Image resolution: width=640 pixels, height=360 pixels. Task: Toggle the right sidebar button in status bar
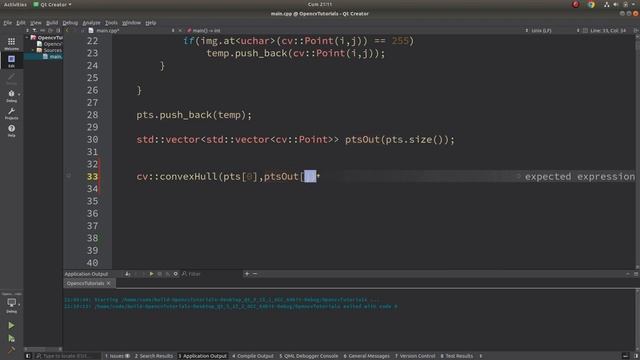(636, 356)
